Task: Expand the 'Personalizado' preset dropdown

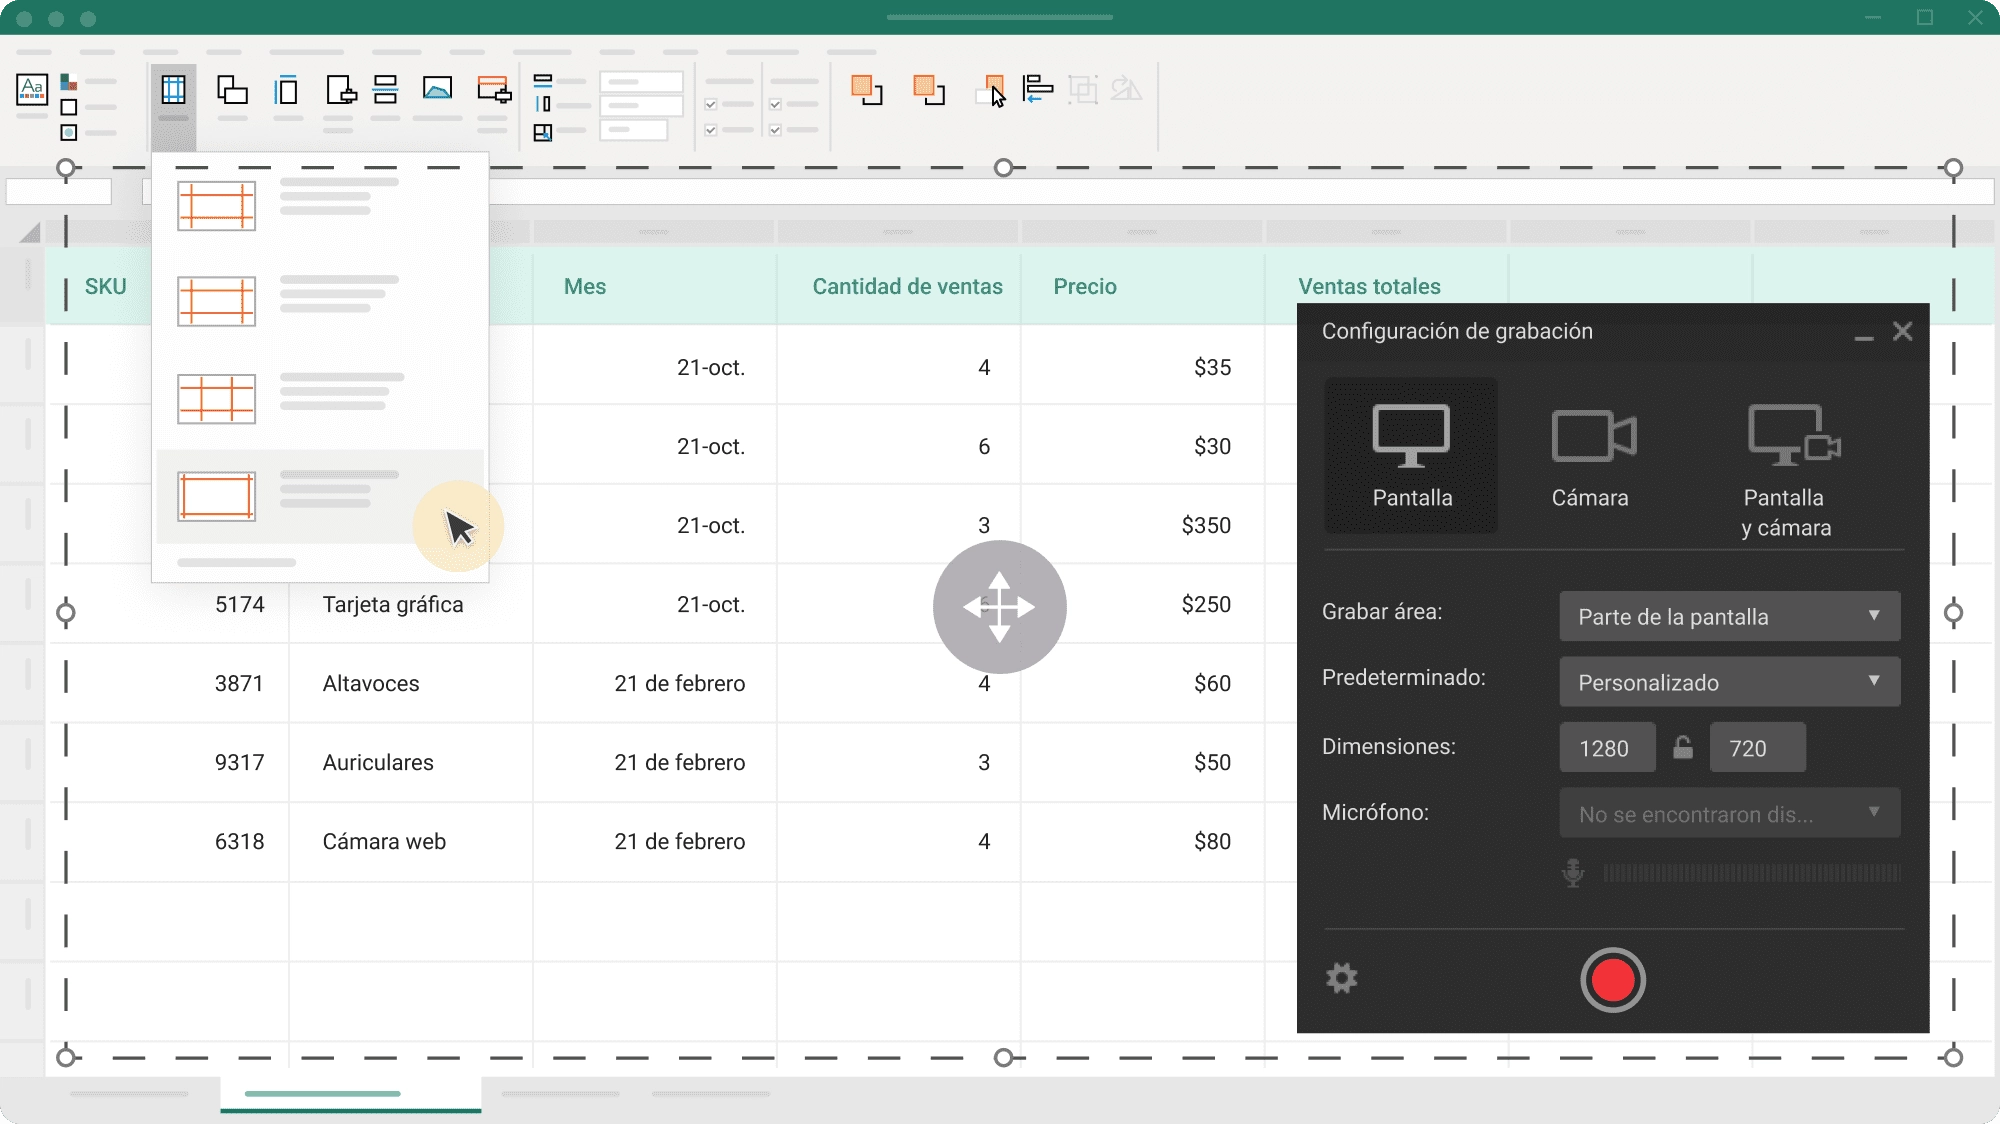Action: 1729,681
